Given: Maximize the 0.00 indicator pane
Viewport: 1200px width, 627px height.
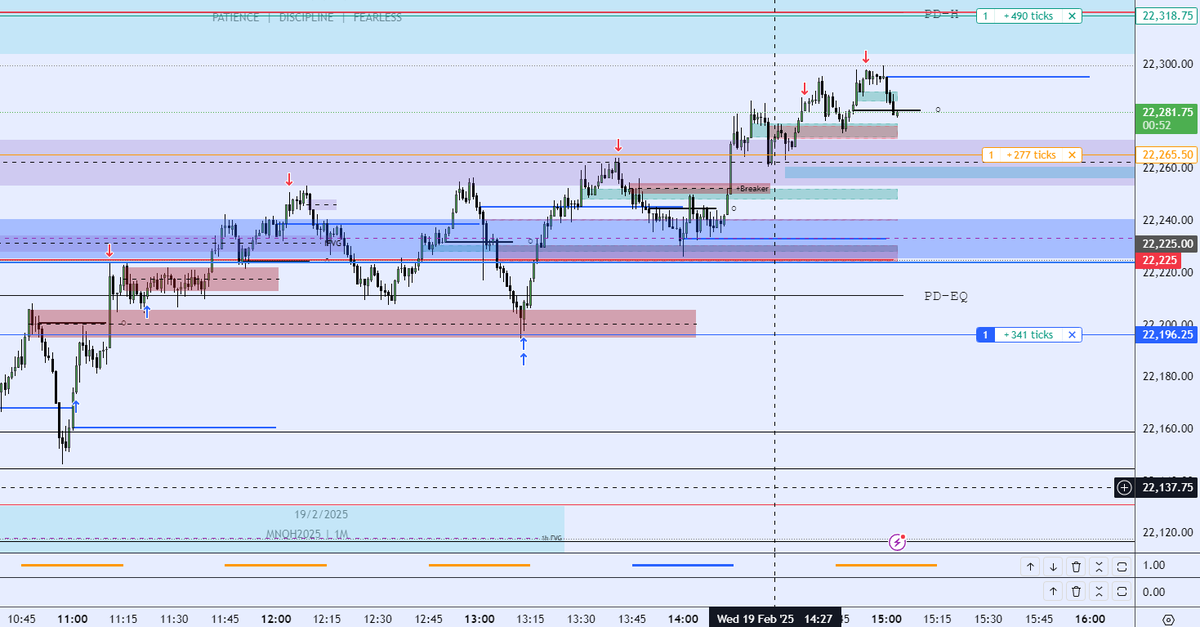Looking at the screenshot, I should click(x=1122, y=591).
